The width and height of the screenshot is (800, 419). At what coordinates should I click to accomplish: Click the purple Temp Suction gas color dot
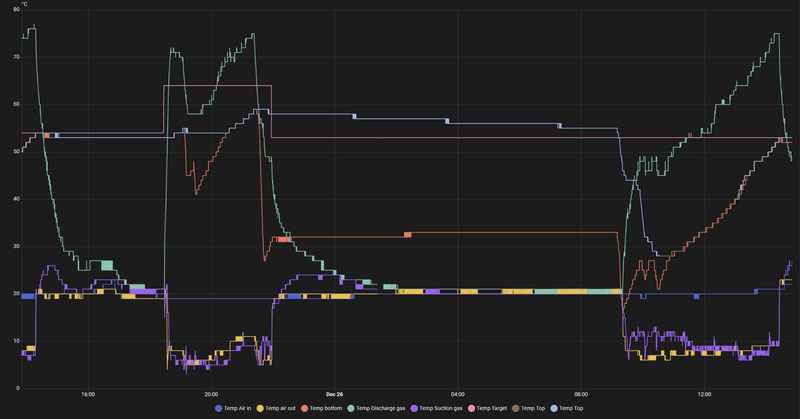(x=414, y=408)
